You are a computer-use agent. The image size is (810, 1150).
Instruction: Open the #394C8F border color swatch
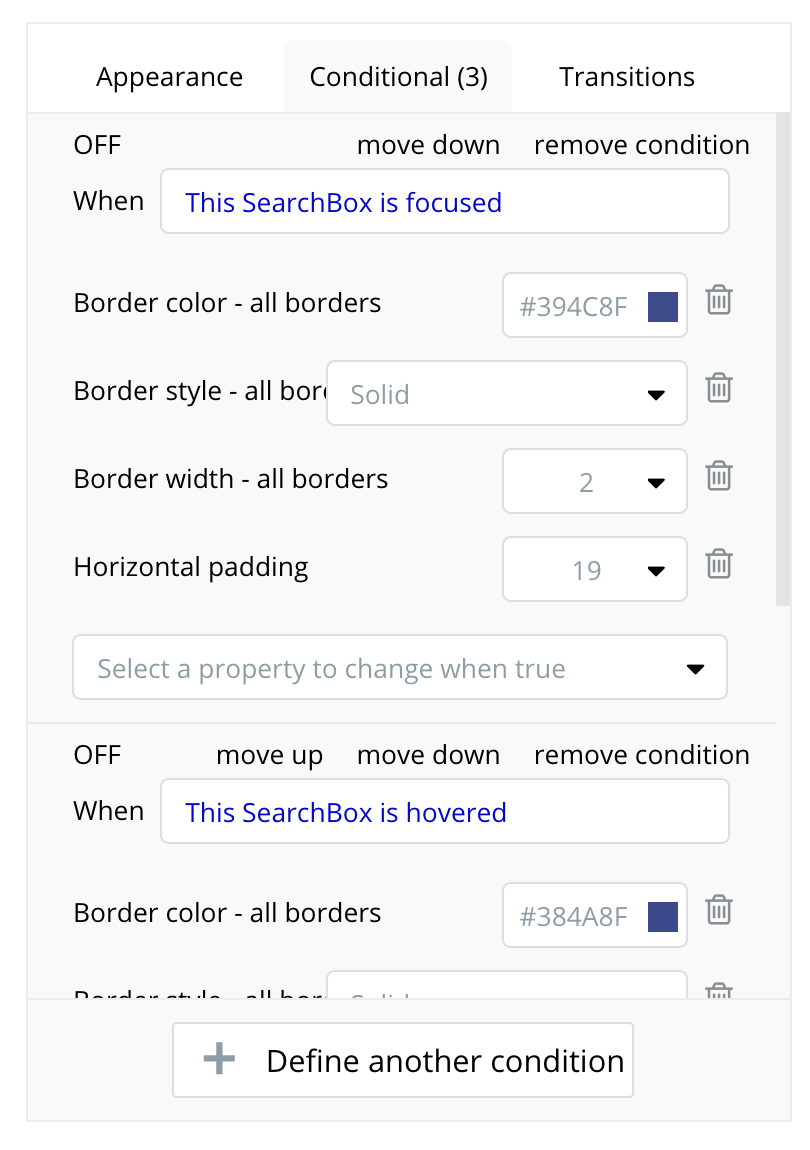point(663,307)
